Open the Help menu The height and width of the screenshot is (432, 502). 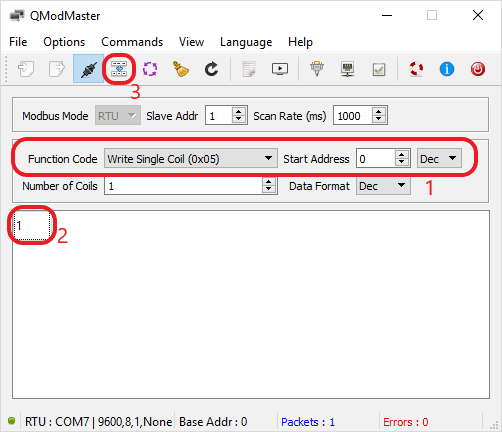(300, 42)
